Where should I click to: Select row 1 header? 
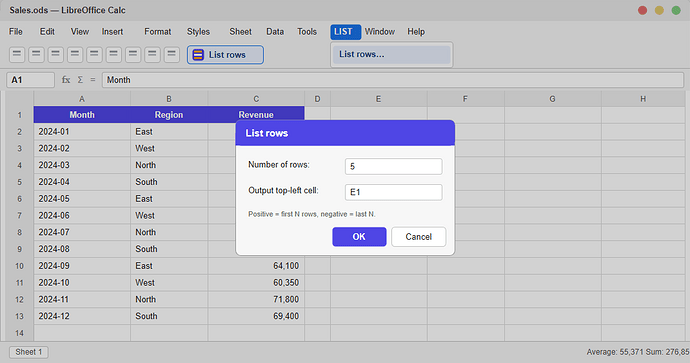pyautogui.click(x=19, y=115)
